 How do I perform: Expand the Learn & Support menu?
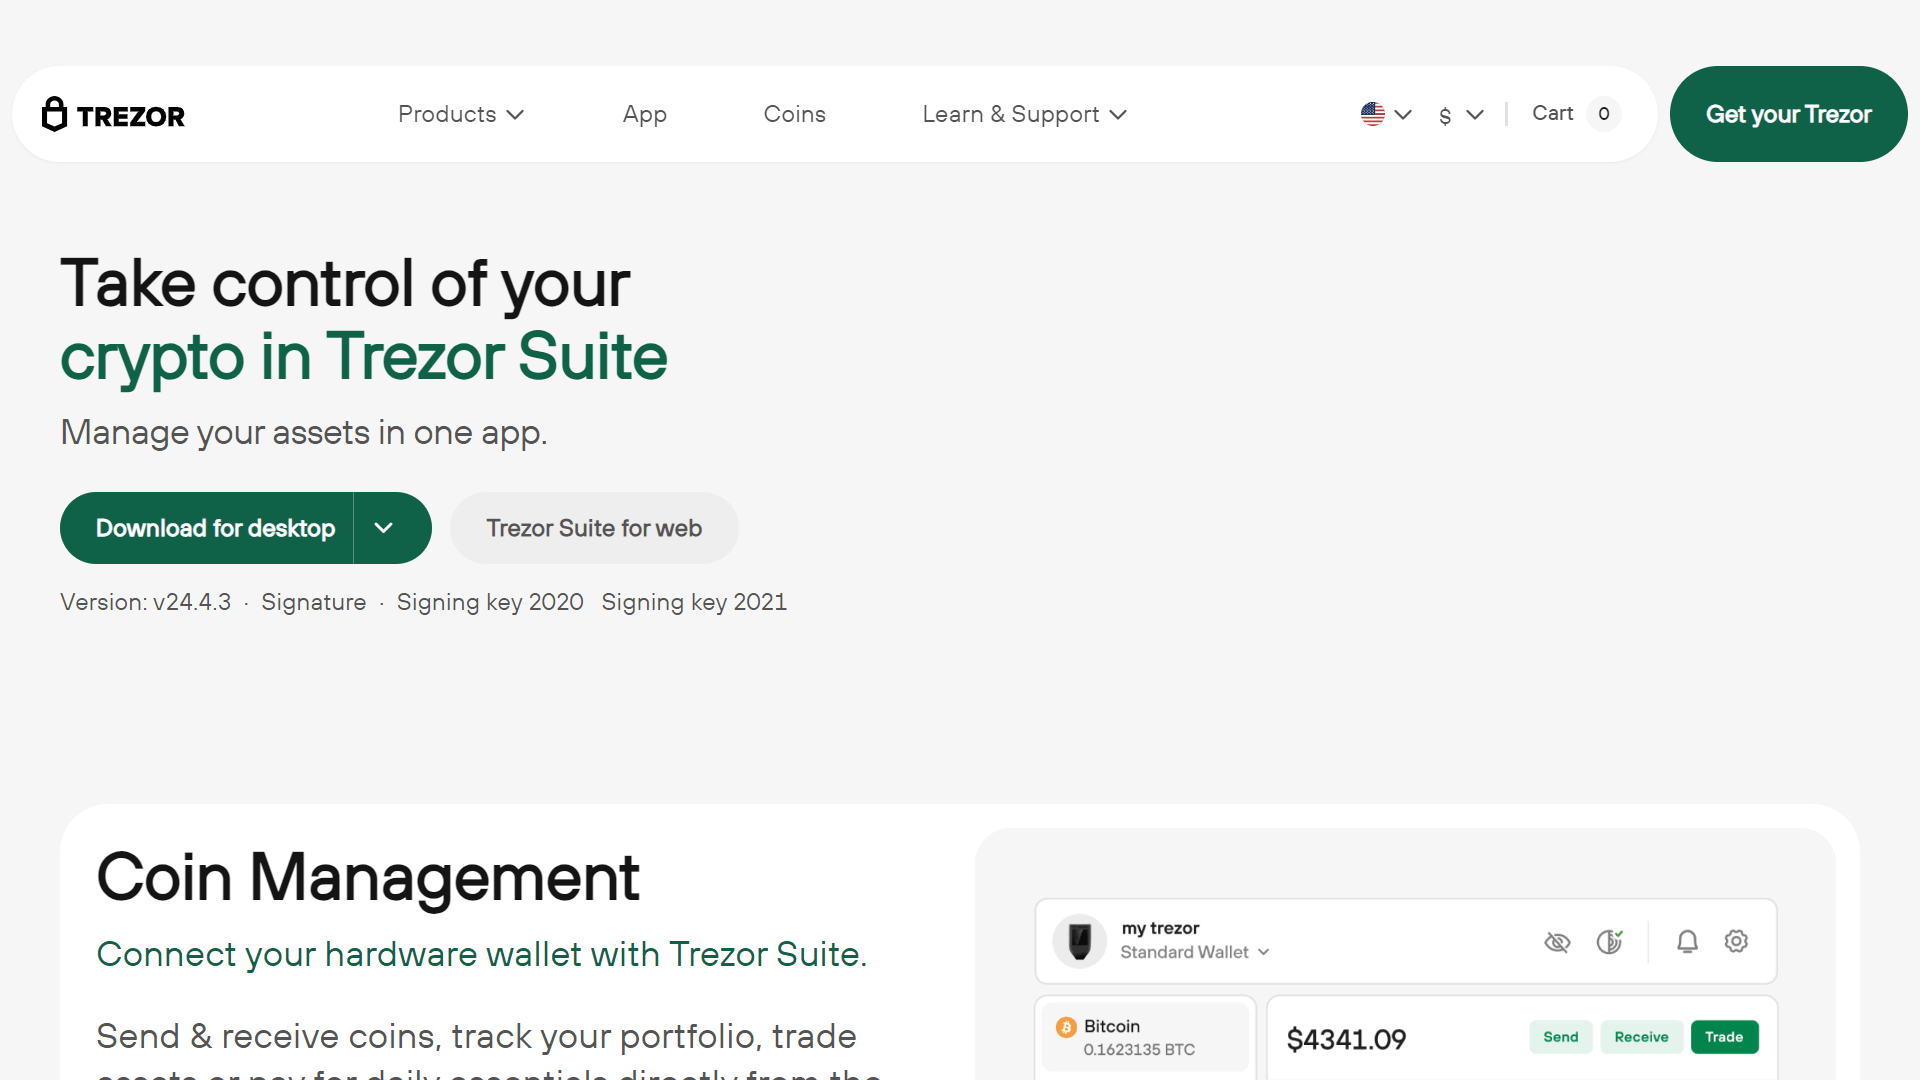pyautogui.click(x=1024, y=114)
